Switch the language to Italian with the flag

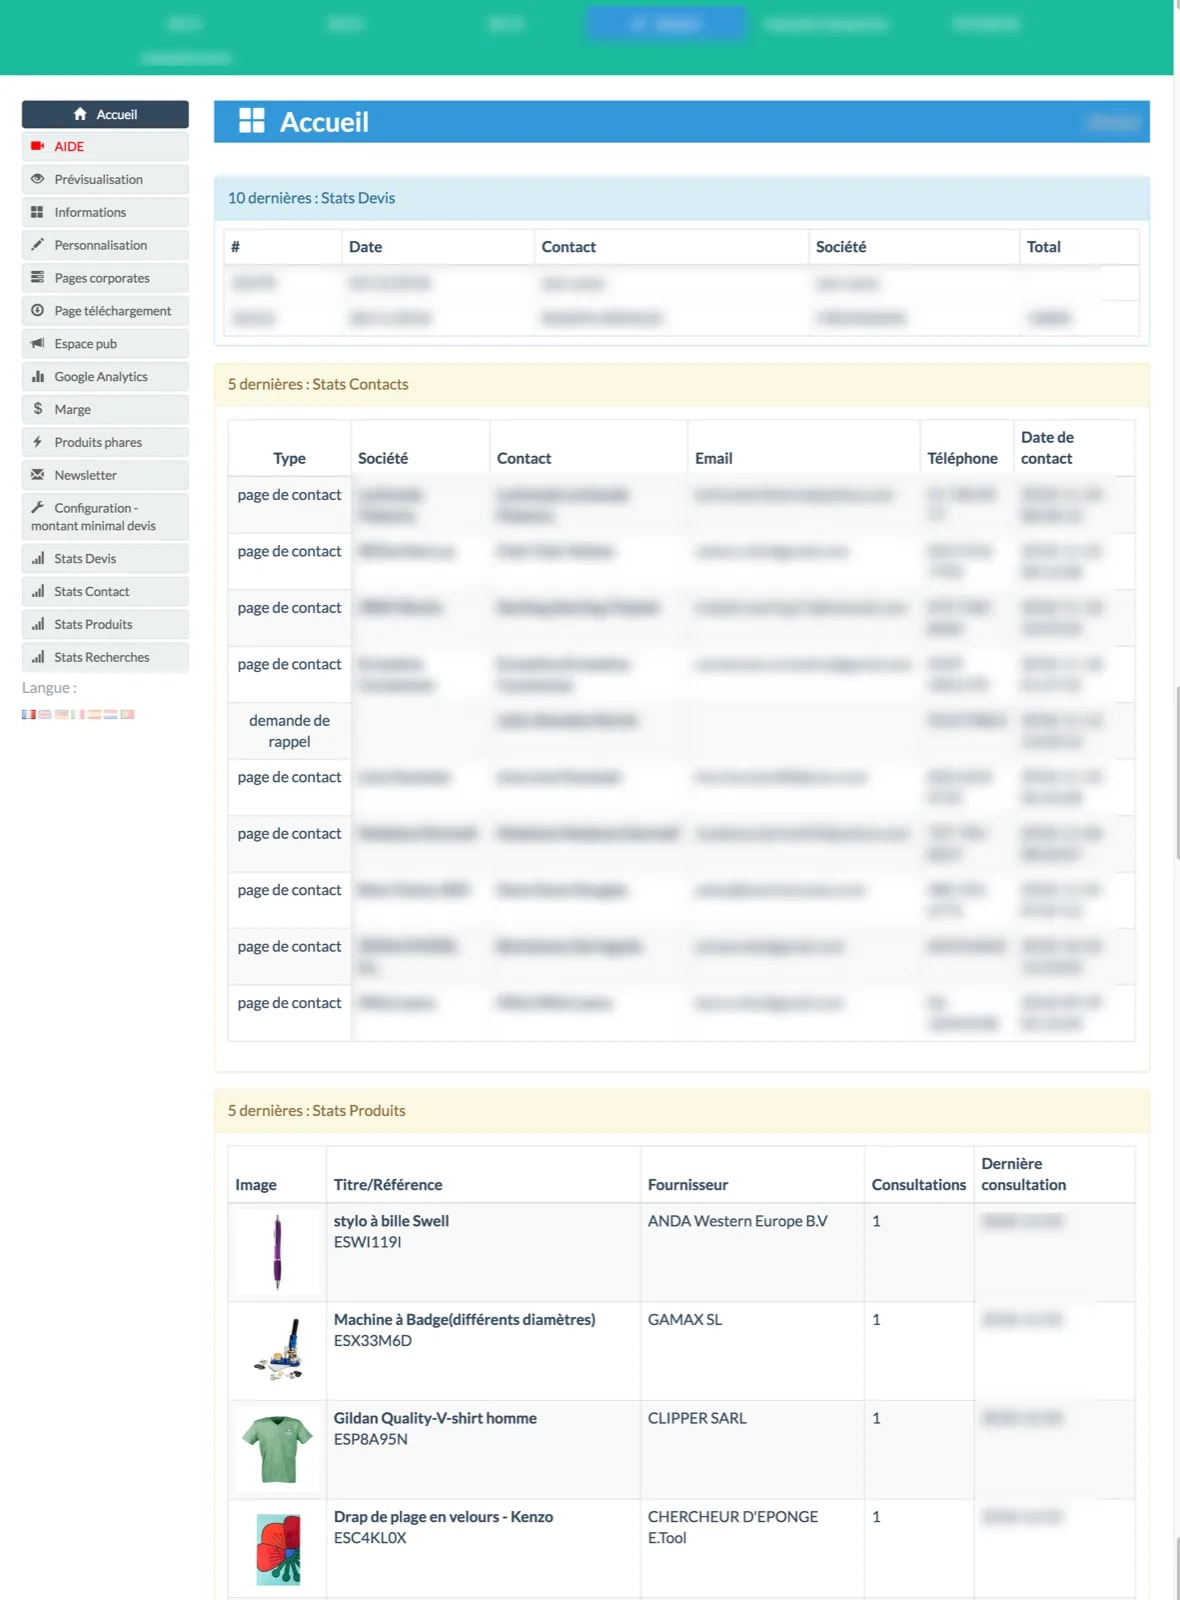[x=78, y=714]
